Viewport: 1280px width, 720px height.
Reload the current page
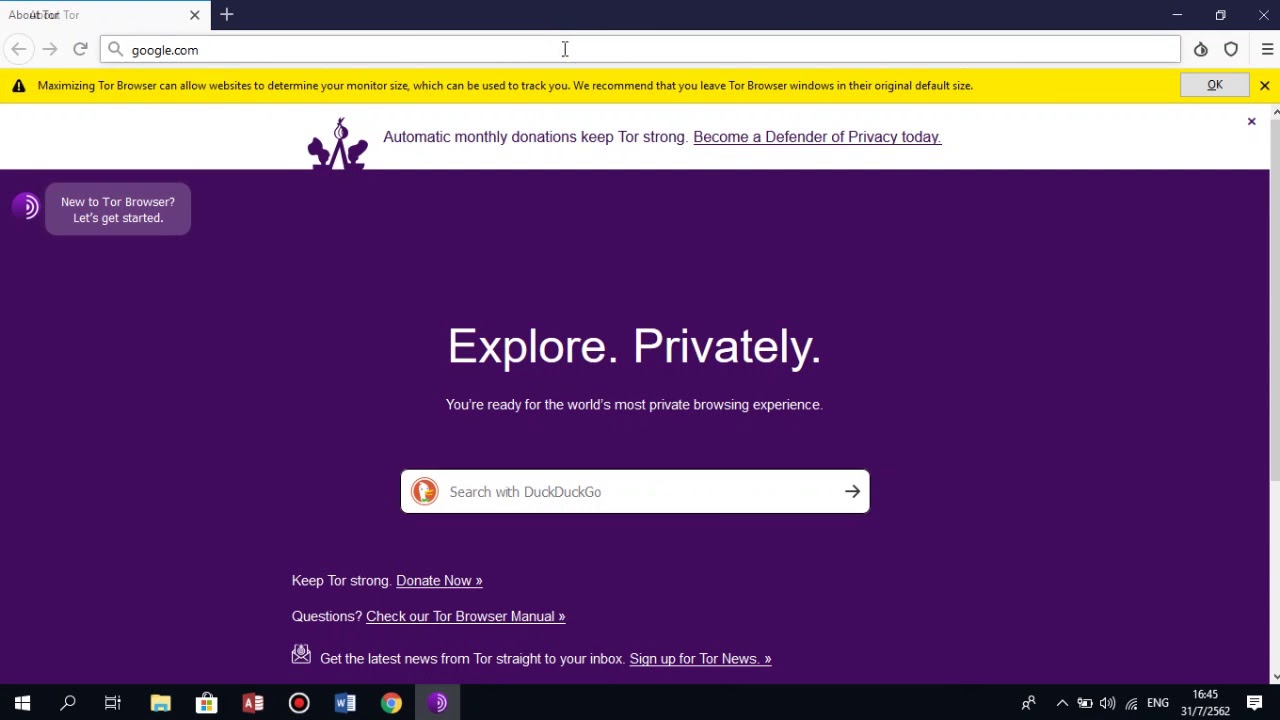pos(80,49)
